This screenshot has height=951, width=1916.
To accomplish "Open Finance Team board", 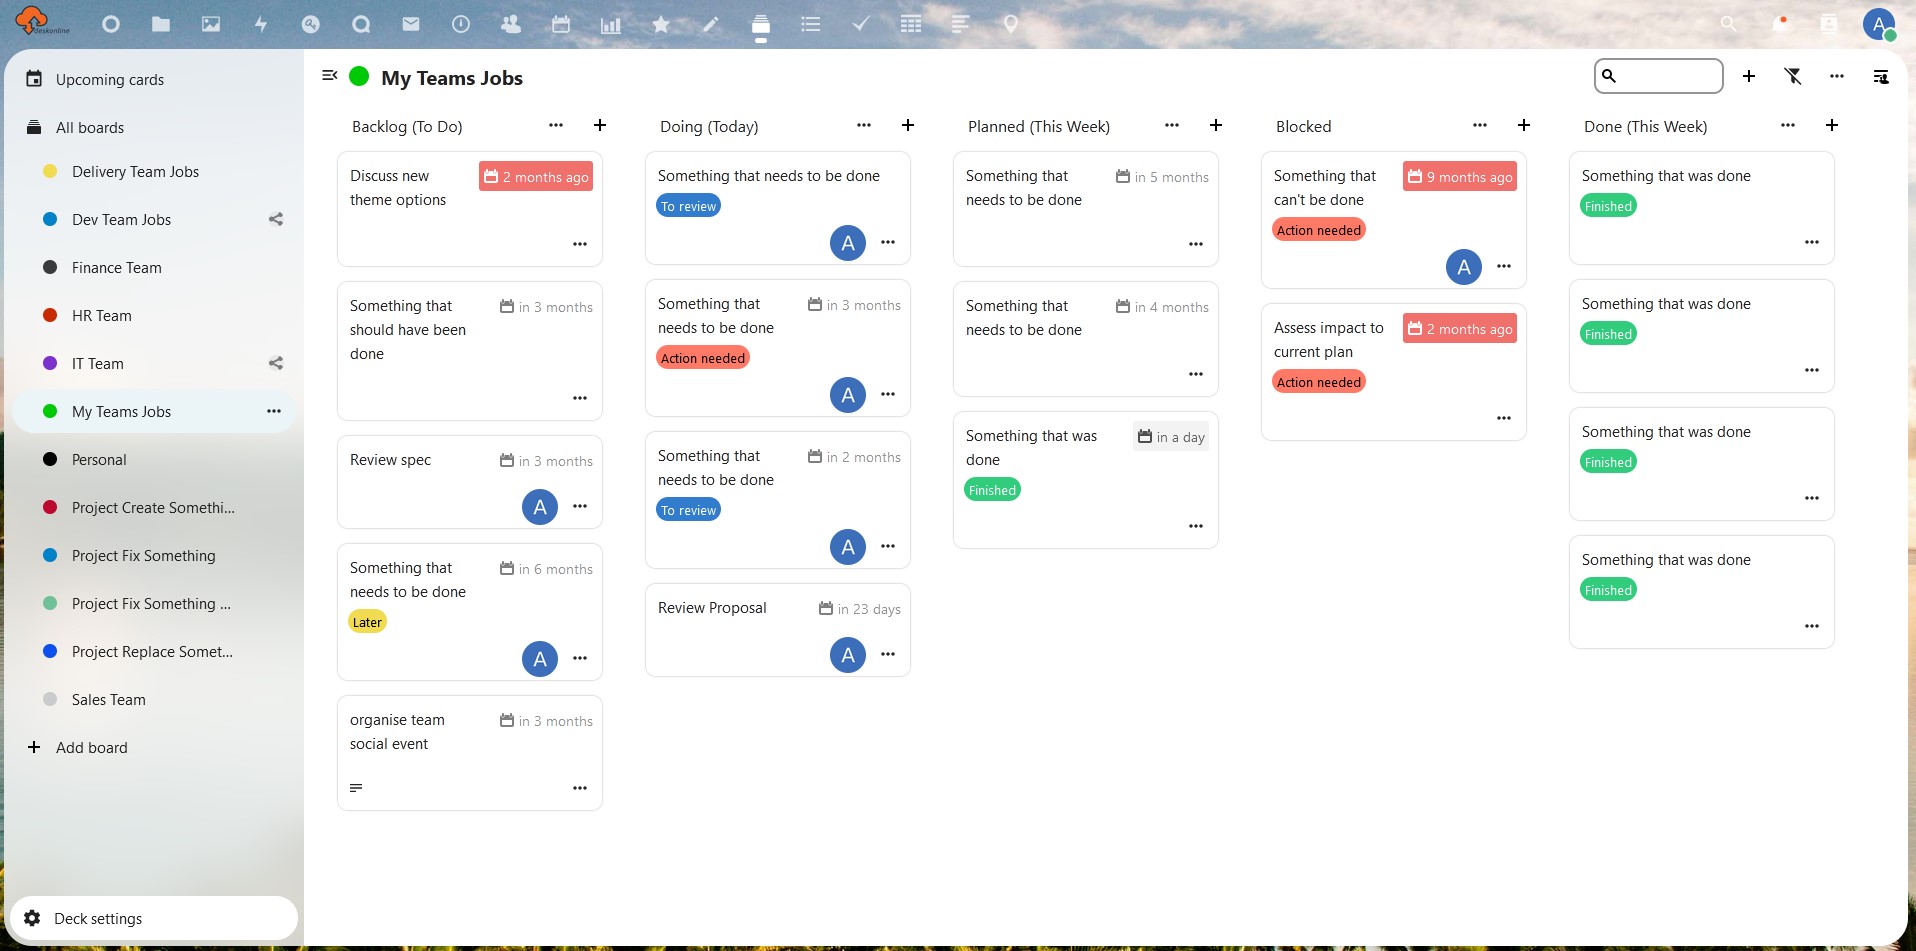I will (154, 267).
